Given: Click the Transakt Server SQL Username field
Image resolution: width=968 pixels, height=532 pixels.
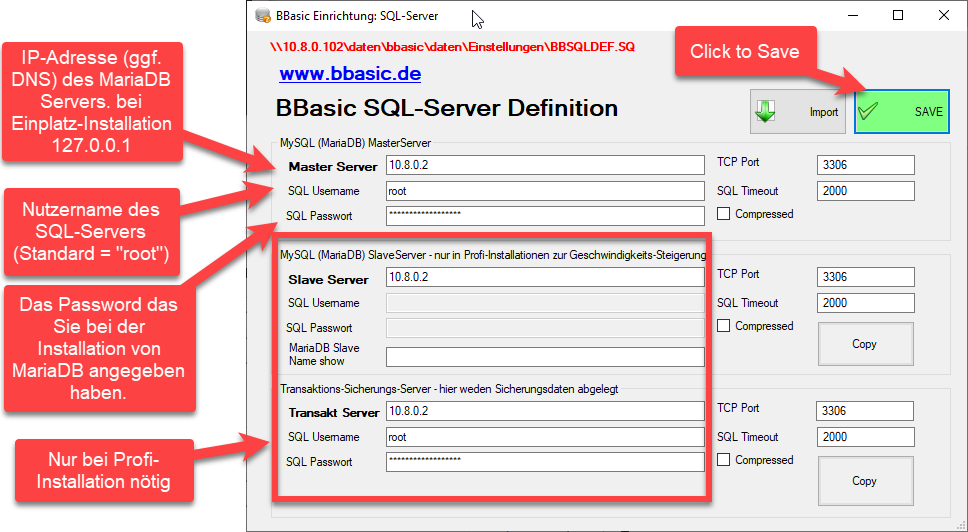Looking at the screenshot, I should pos(545,437).
